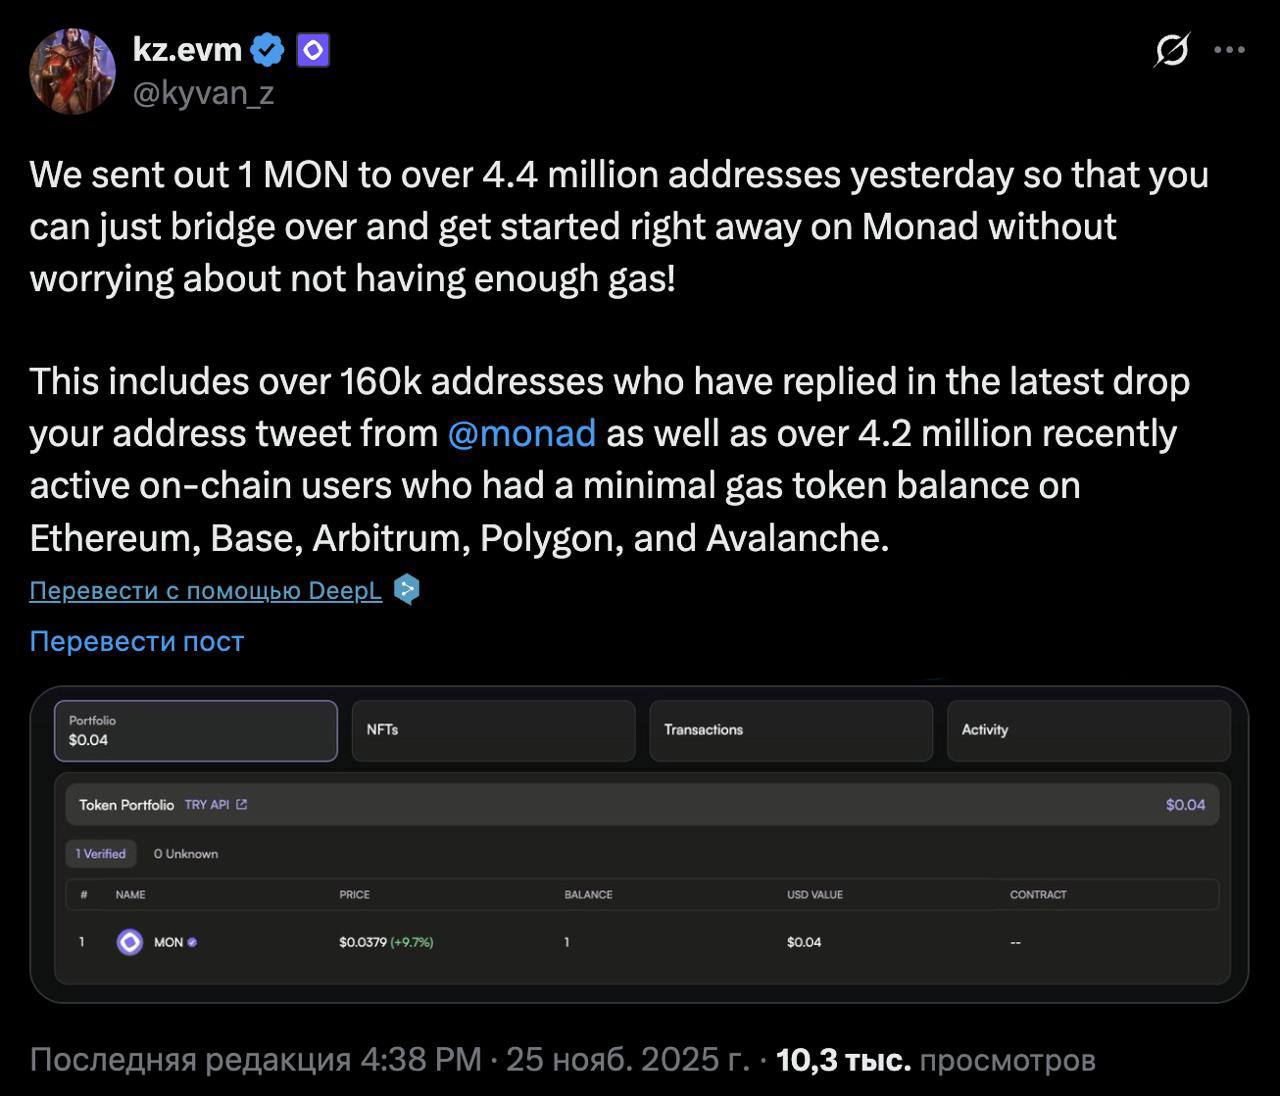Viewport: 1280px width, 1096px height.
Task: Click the 'Перевести с помощью DeepL' link
Action: 205,590
